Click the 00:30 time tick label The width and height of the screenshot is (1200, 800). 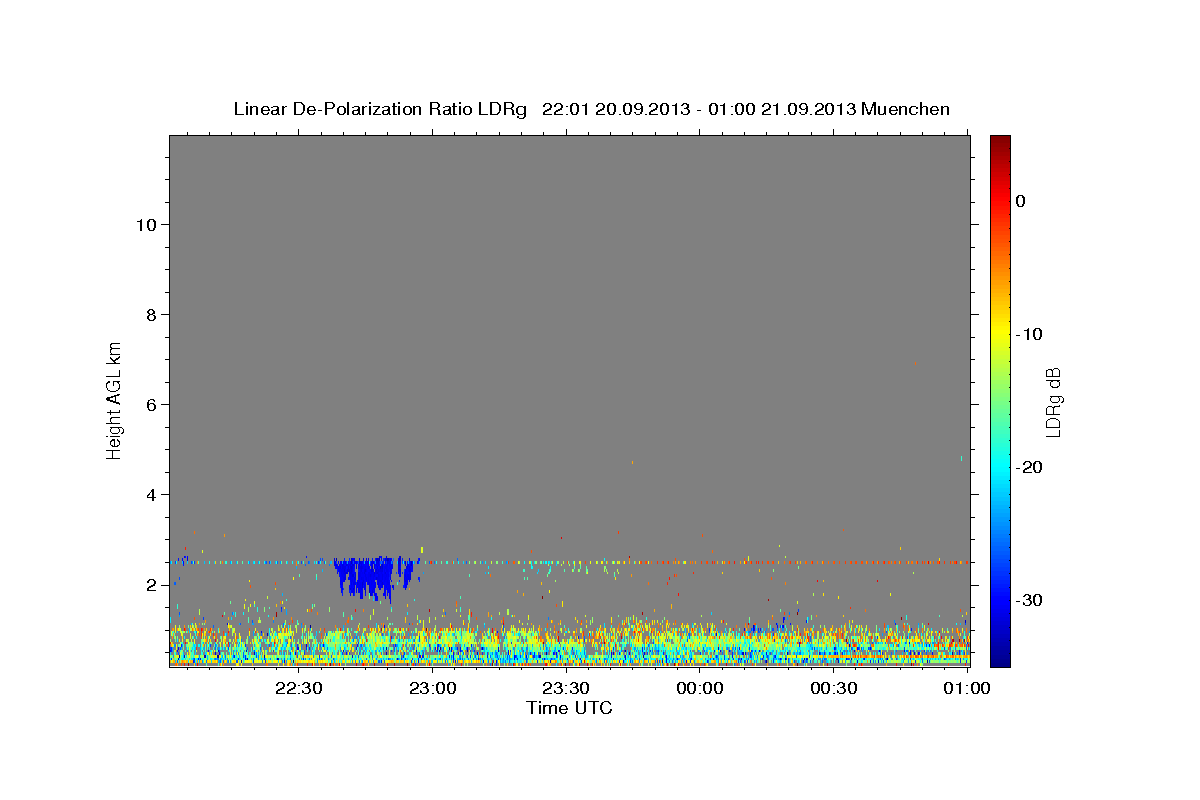pyautogui.click(x=833, y=688)
